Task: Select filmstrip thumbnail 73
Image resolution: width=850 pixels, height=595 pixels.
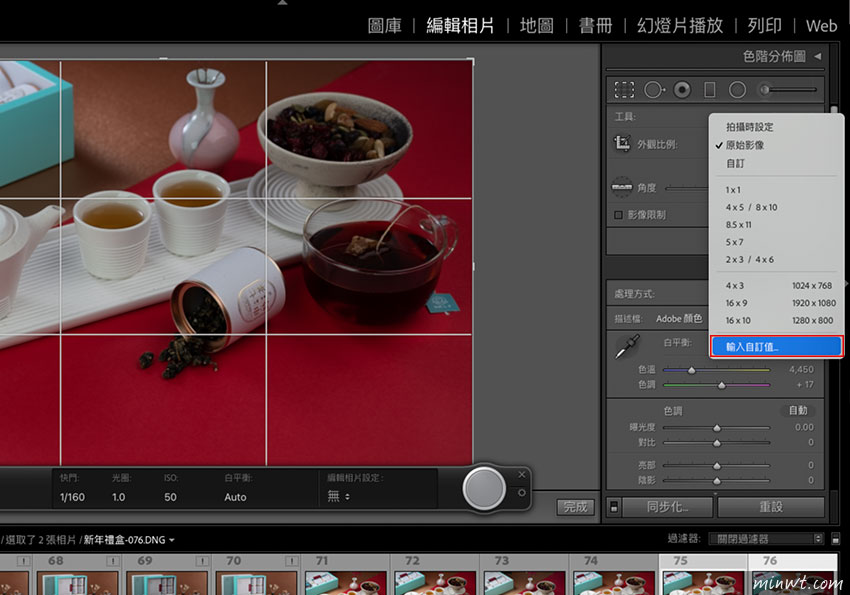Action: (525, 574)
